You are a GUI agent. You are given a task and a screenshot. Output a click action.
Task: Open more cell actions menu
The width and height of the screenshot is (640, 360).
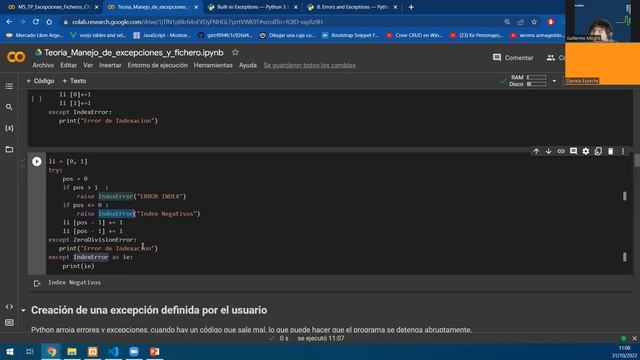point(623,151)
